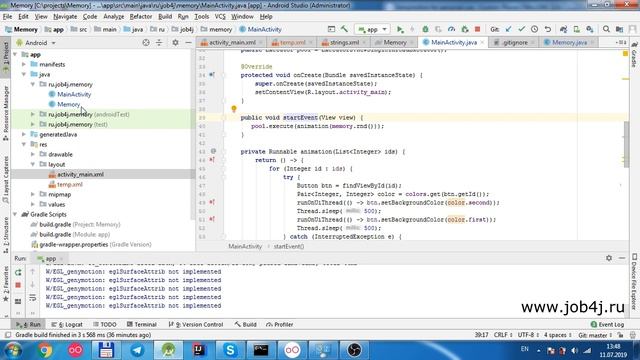Open Telegram from the Windows taskbar
The width and height of the screenshot is (640, 360).
(138, 350)
